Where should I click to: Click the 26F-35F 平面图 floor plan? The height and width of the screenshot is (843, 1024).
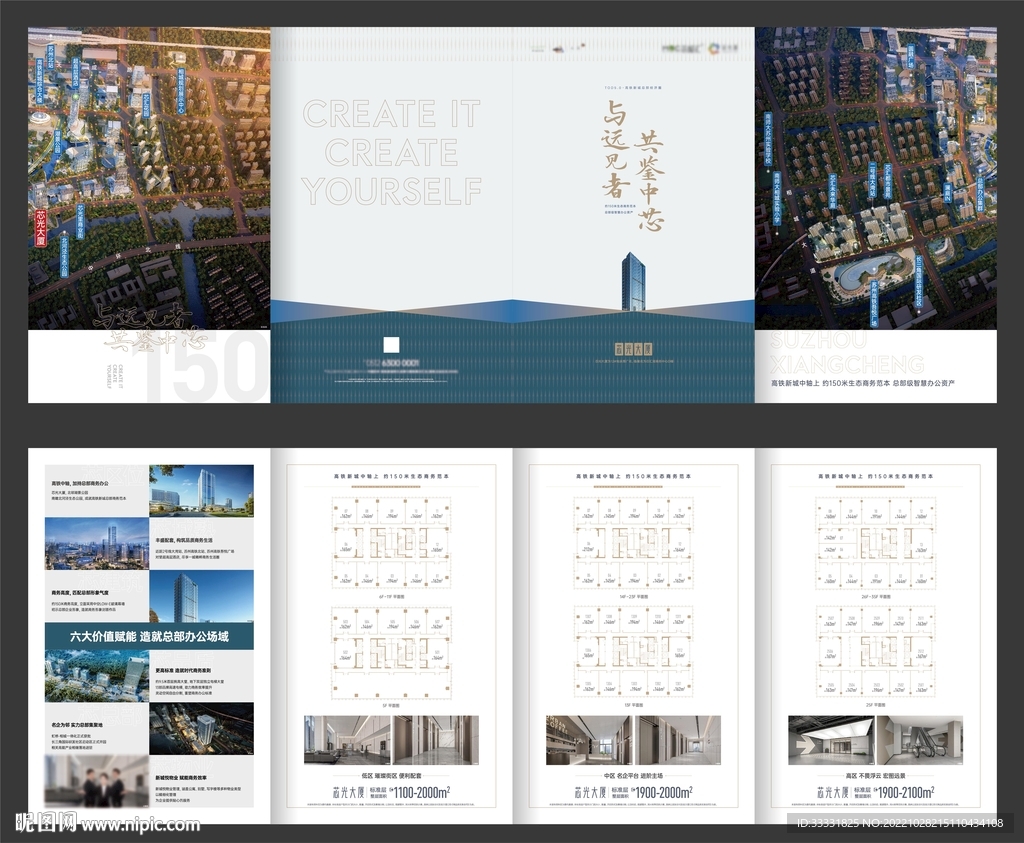[x=875, y=544]
